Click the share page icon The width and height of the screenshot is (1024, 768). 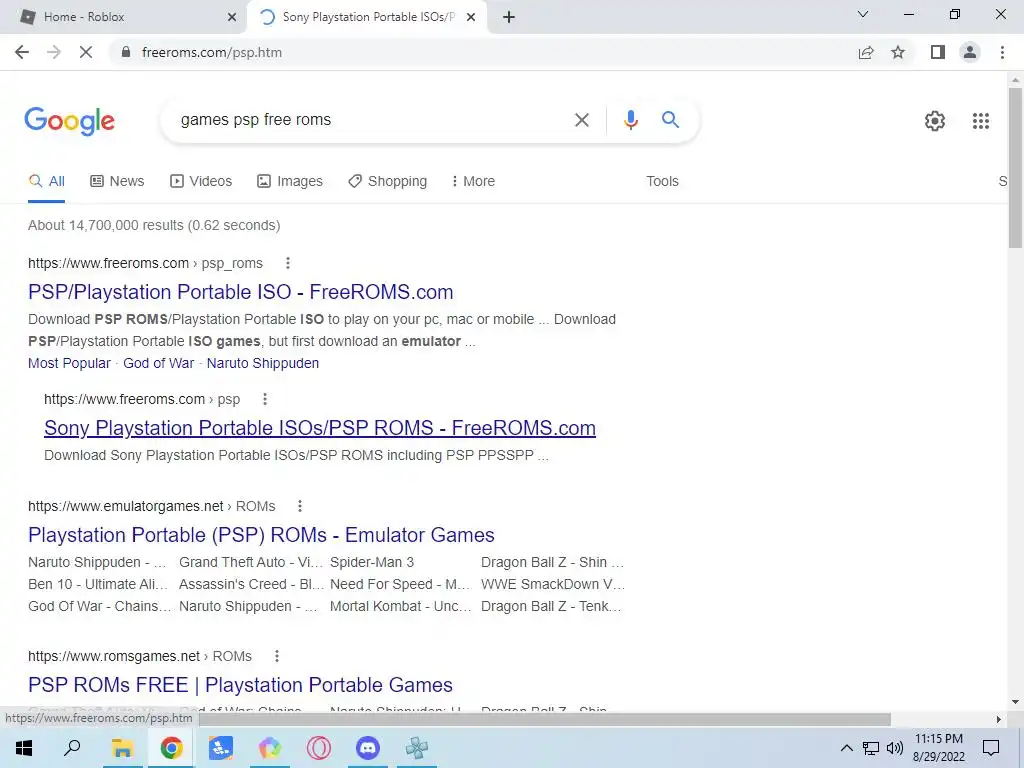(866, 52)
